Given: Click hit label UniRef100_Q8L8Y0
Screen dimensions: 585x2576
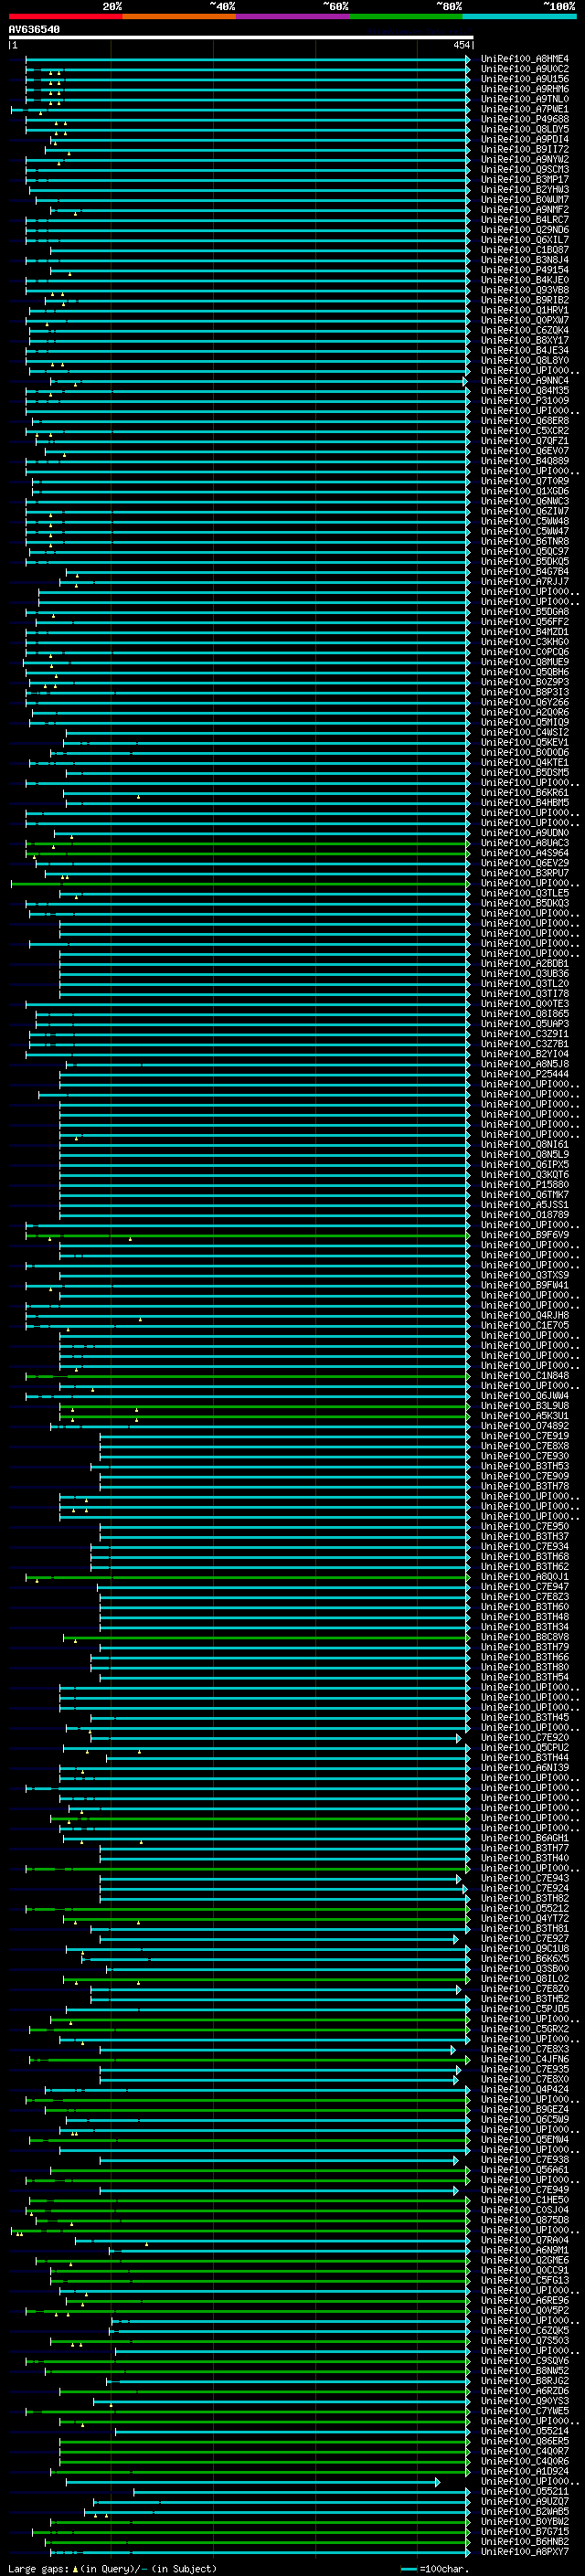Looking at the screenshot, I should [525, 360].
